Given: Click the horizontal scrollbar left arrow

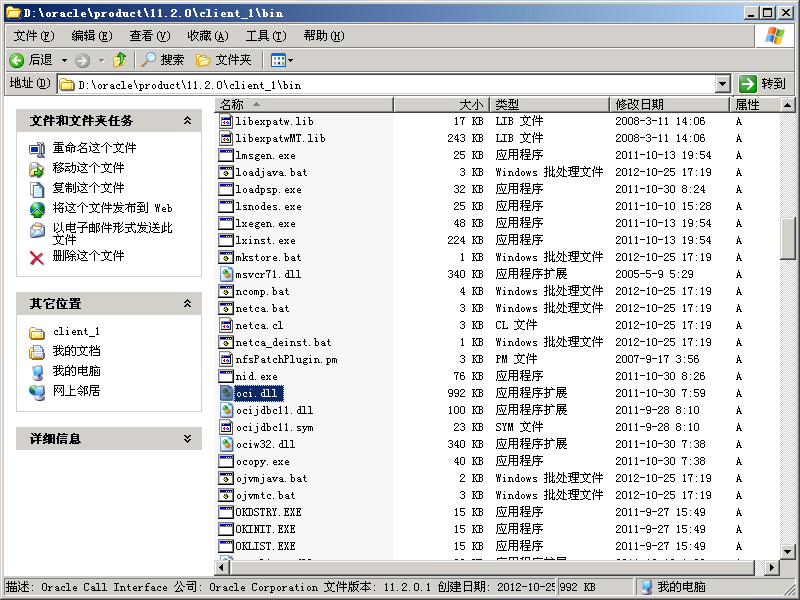Looking at the screenshot, I should click(222, 567).
